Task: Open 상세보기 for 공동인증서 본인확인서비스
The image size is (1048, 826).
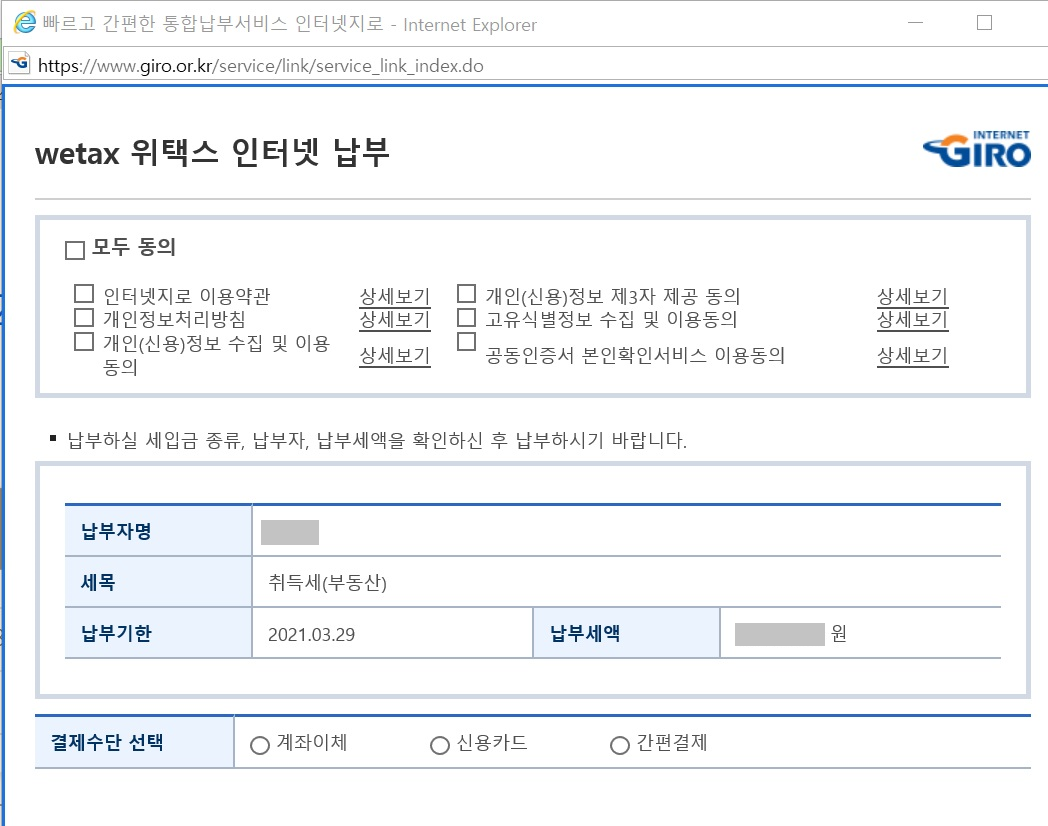Action: coord(912,356)
